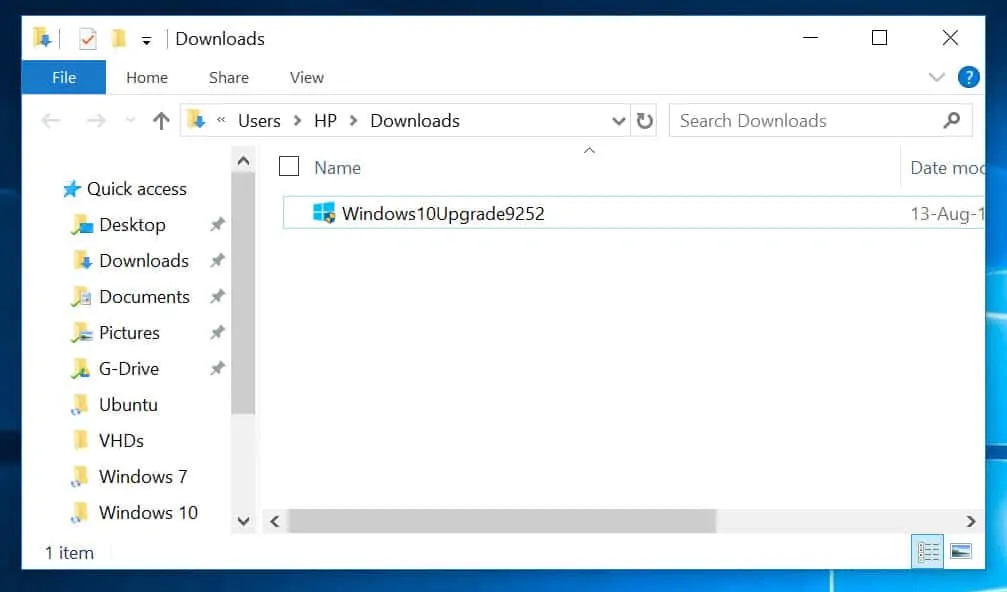
Task: Open Desktop in the navigation pane
Action: coord(132,225)
